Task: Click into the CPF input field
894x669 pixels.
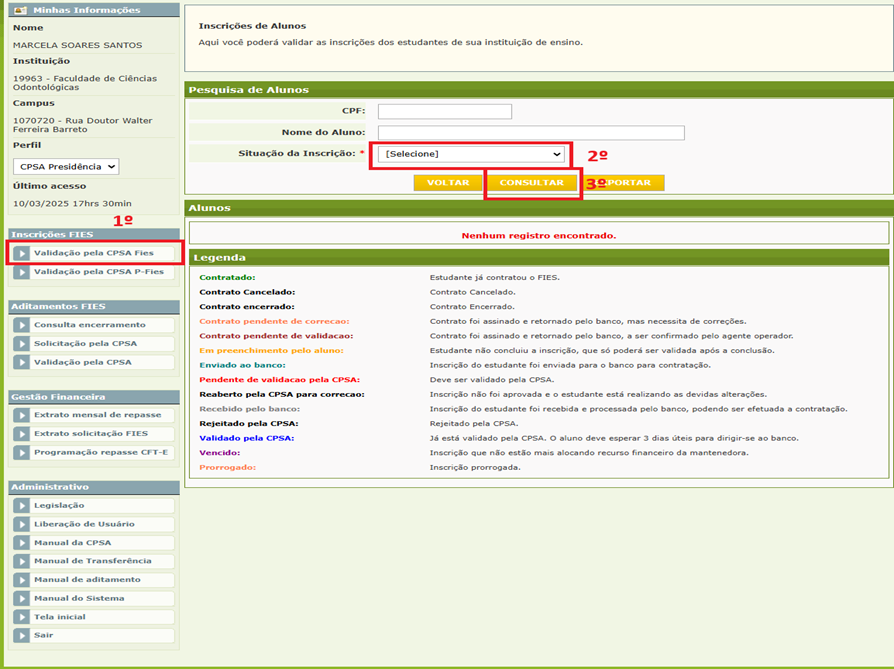Action: pyautogui.click(x=444, y=112)
